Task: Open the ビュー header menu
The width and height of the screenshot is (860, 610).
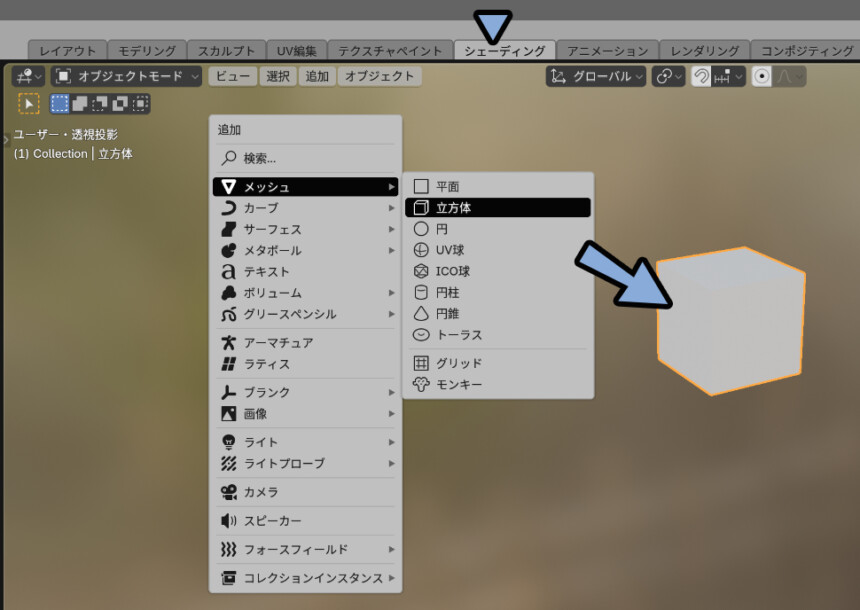Action: pos(233,76)
